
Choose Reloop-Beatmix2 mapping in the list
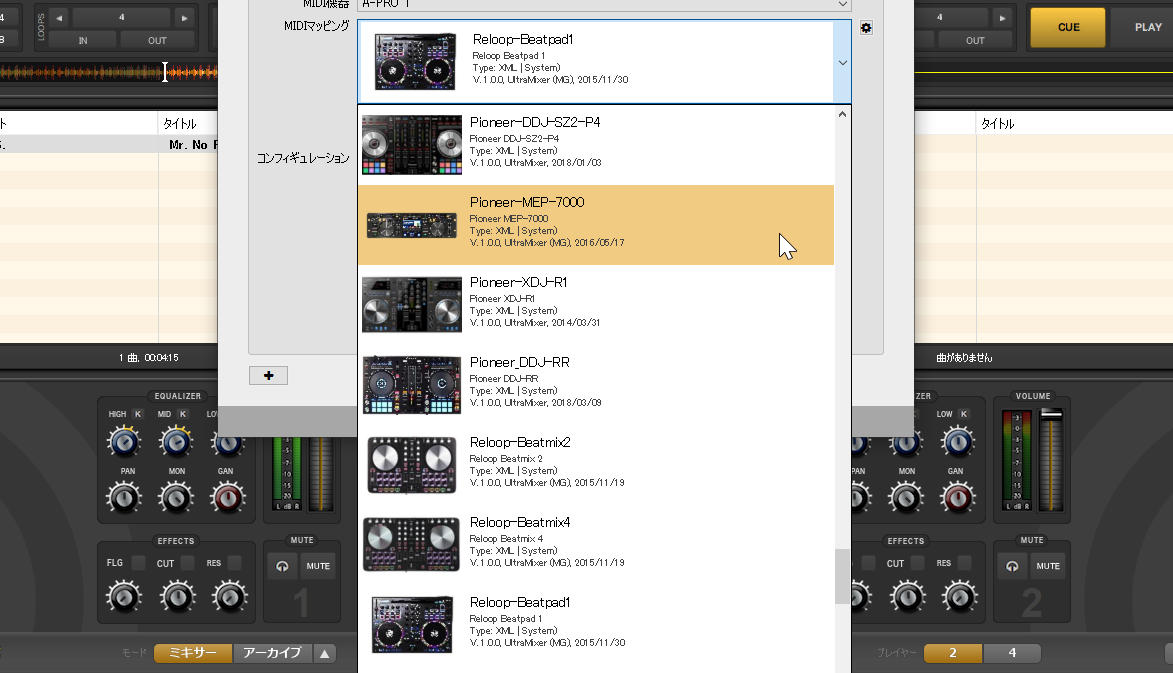point(595,465)
